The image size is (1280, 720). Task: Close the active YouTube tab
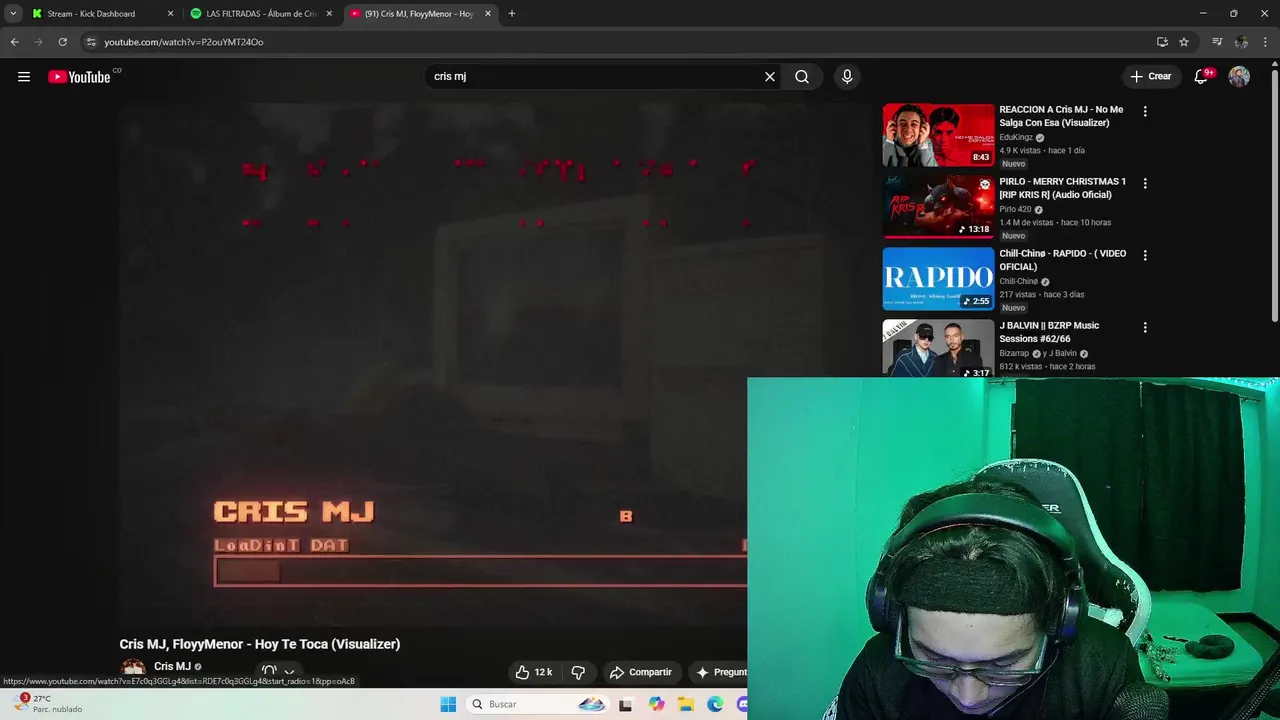pos(488,14)
